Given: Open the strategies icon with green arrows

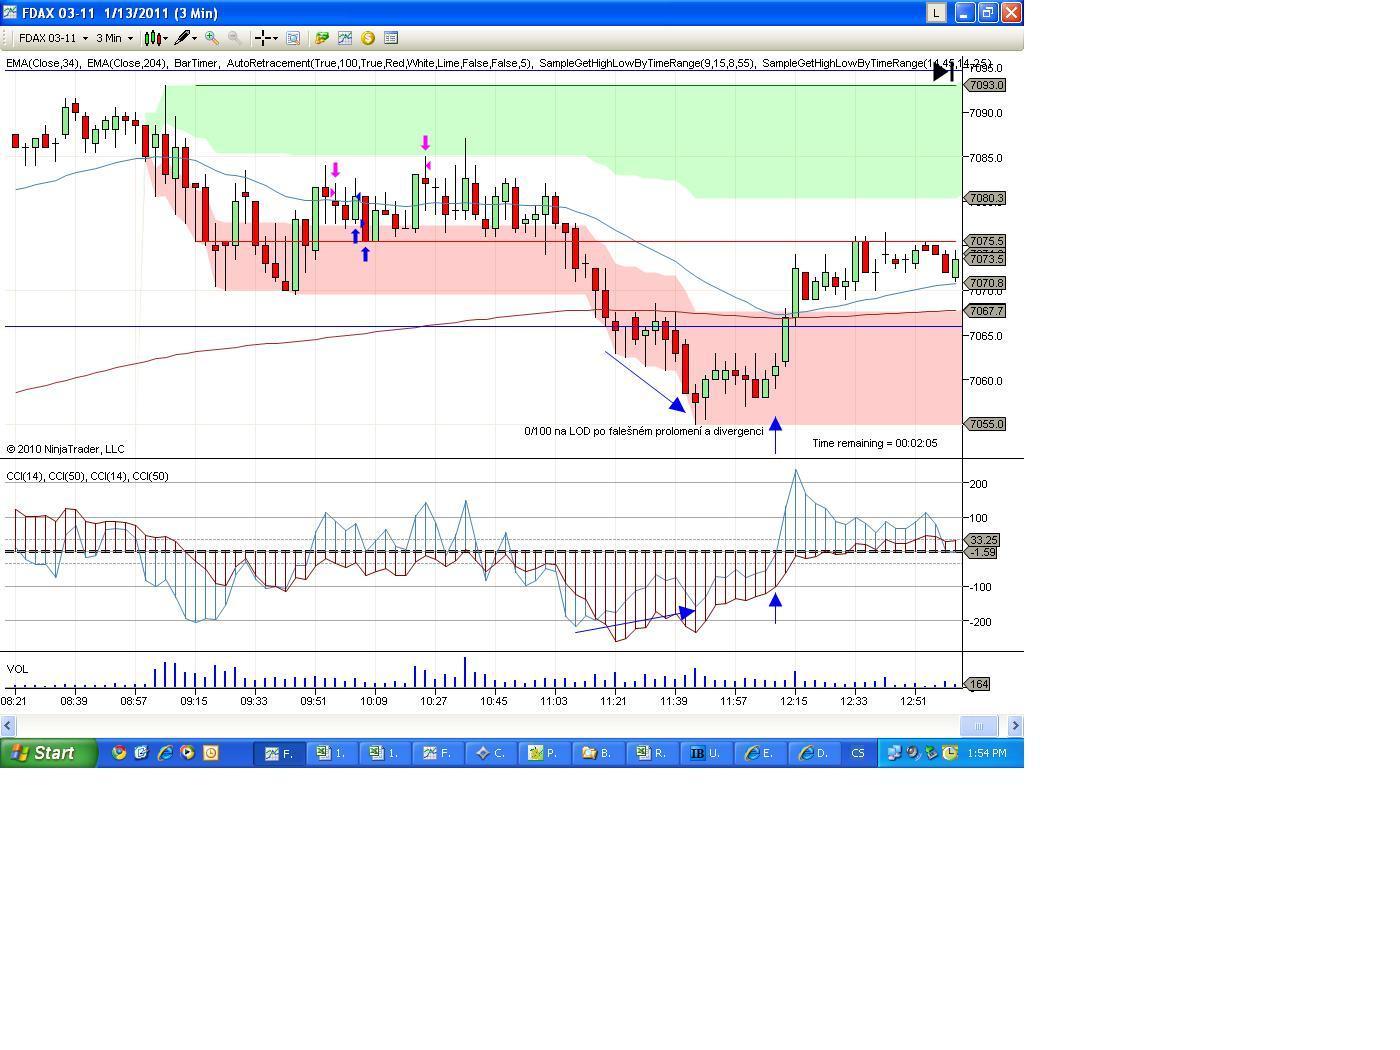Looking at the screenshot, I should [322, 38].
